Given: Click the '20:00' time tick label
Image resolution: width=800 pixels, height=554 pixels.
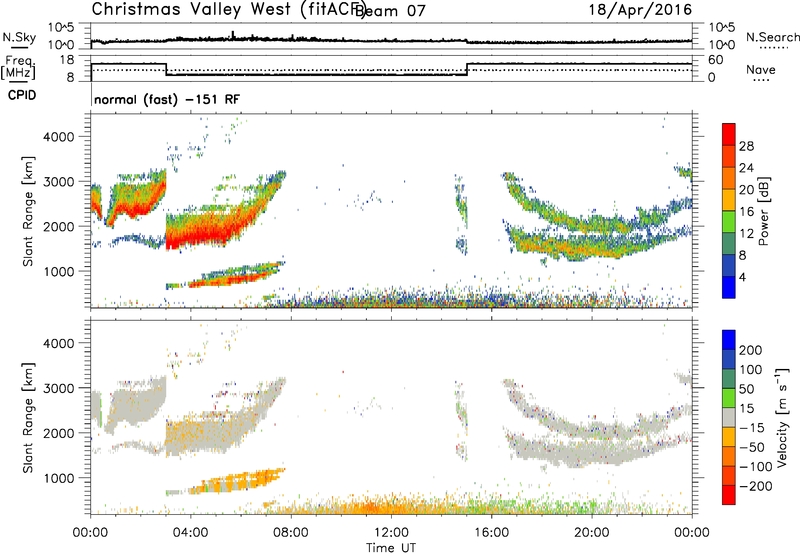Looking at the screenshot, I should [x=591, y=533].
